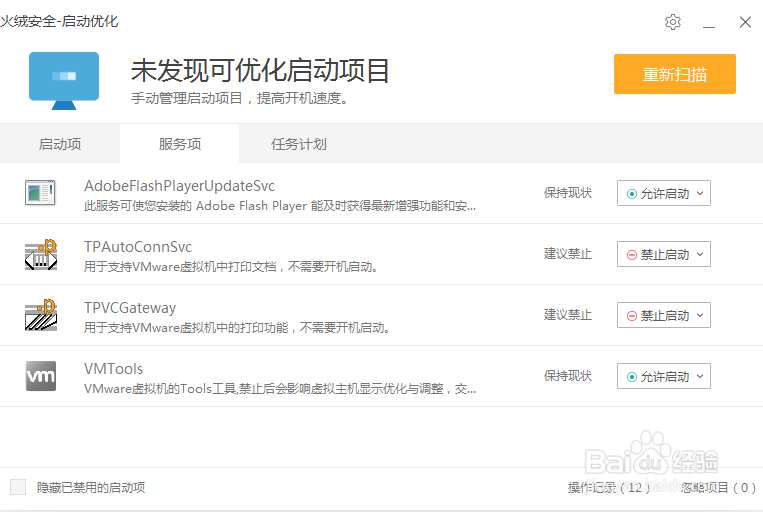Viewport: 763px width, 512px height.
Task: Select the TPVCGateway service name
Action: pos(130,308)
